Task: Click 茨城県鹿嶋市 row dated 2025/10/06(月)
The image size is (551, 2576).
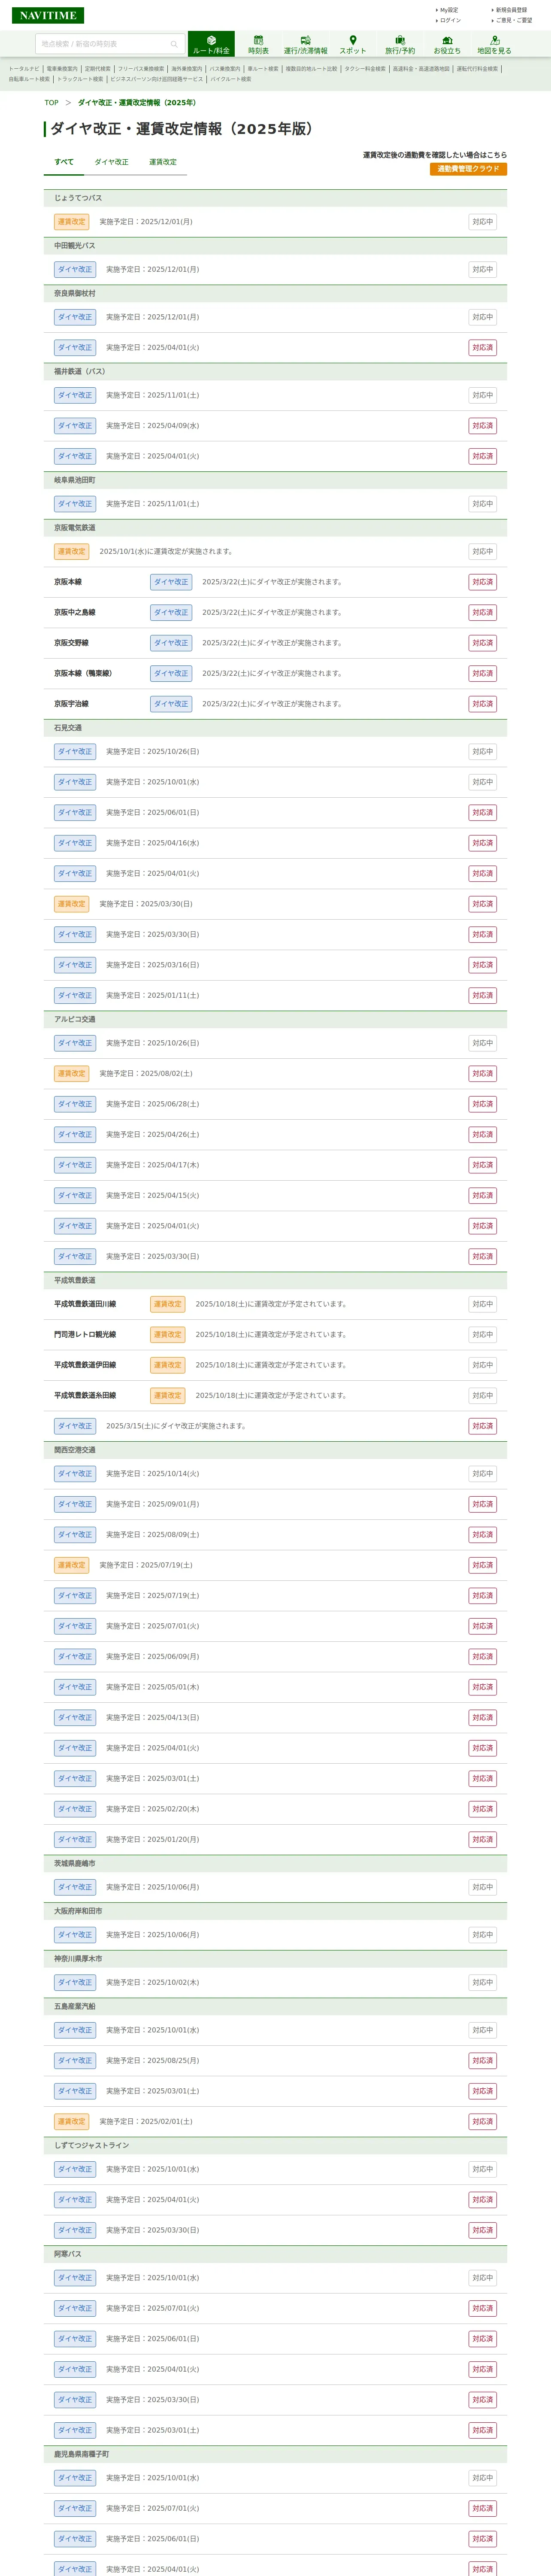Action: coord(275,1887)
